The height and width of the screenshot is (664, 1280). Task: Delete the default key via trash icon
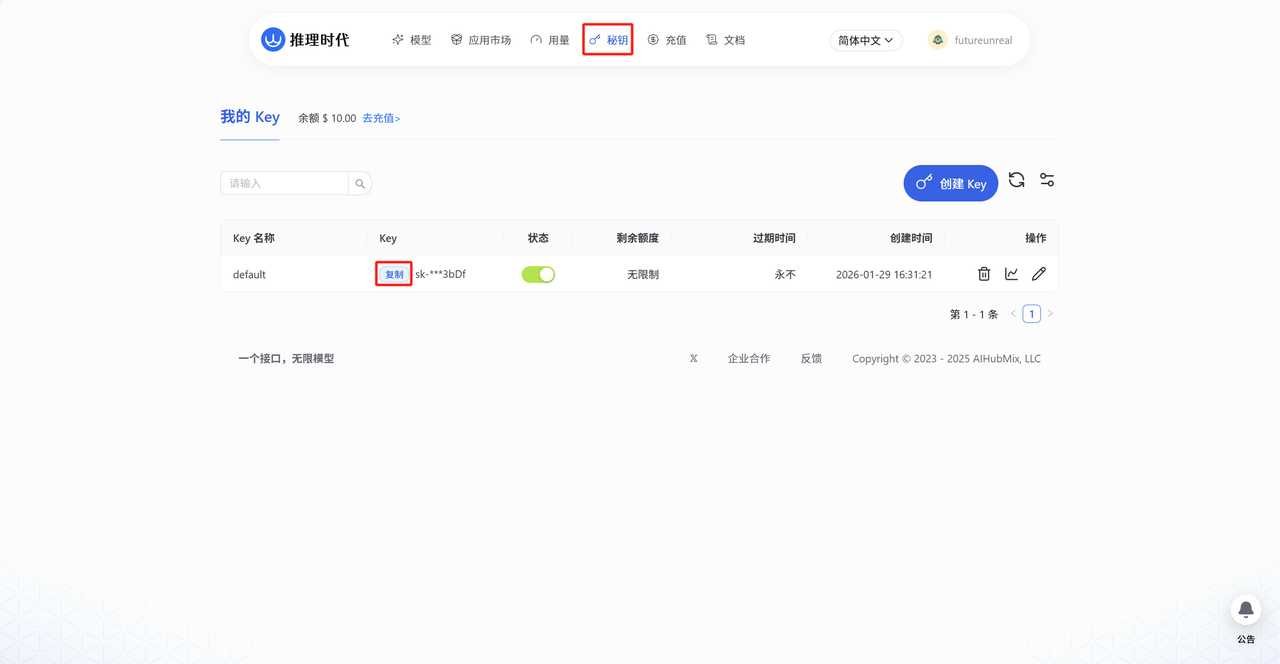[x=984, y=274]
